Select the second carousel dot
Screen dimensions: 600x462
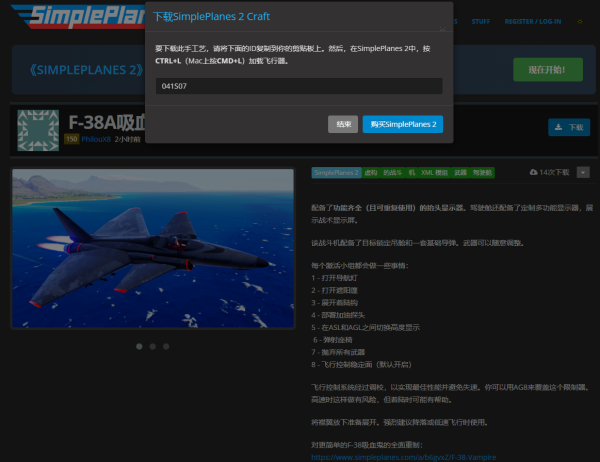[x=153, y=346]
